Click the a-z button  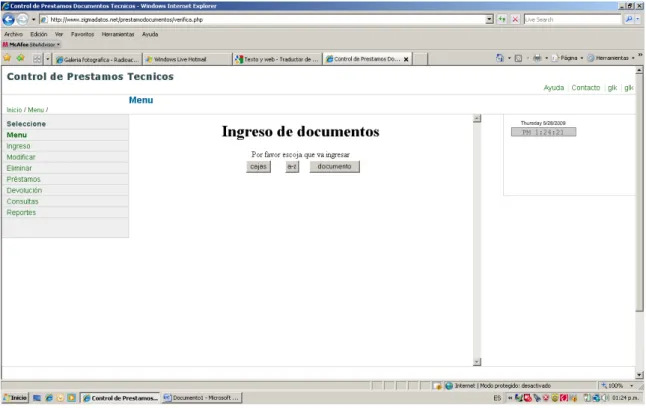click(x=292, y=166)
